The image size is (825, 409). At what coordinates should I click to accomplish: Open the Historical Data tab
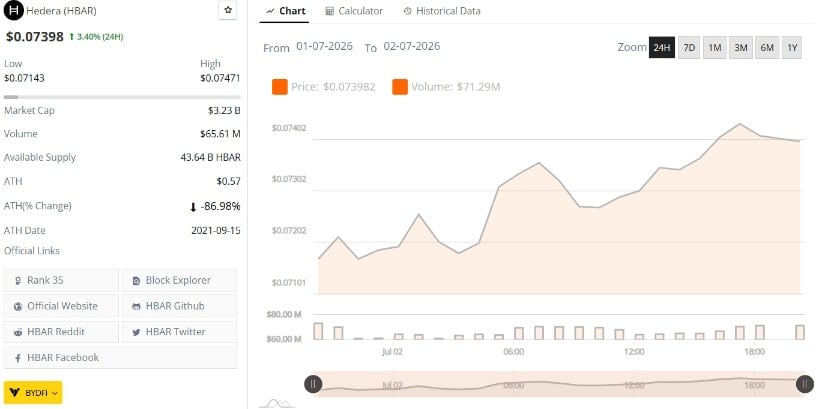coord(442,11)
